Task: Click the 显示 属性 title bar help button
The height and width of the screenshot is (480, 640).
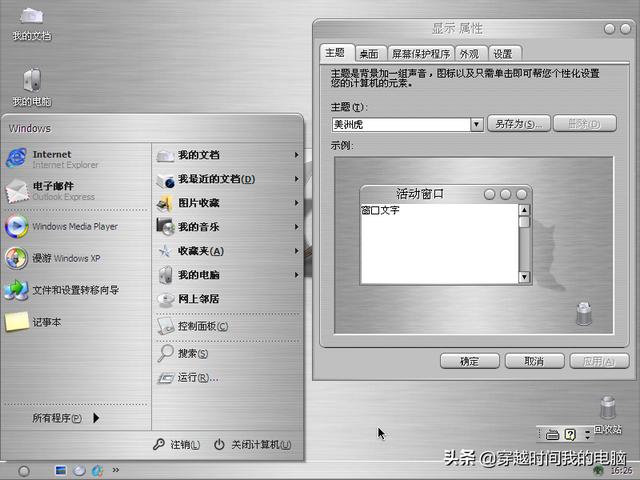Action: (609, 29)
